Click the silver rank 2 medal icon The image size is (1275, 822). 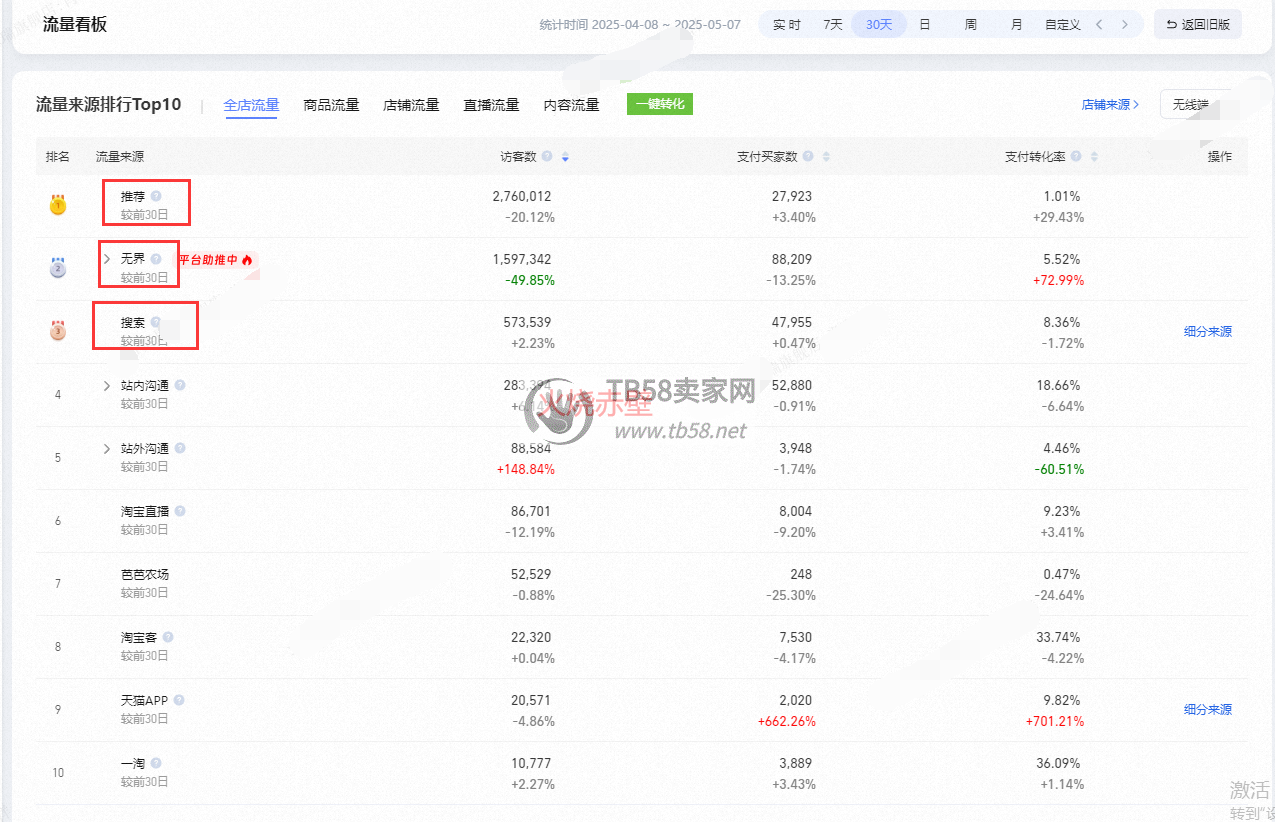58,267
